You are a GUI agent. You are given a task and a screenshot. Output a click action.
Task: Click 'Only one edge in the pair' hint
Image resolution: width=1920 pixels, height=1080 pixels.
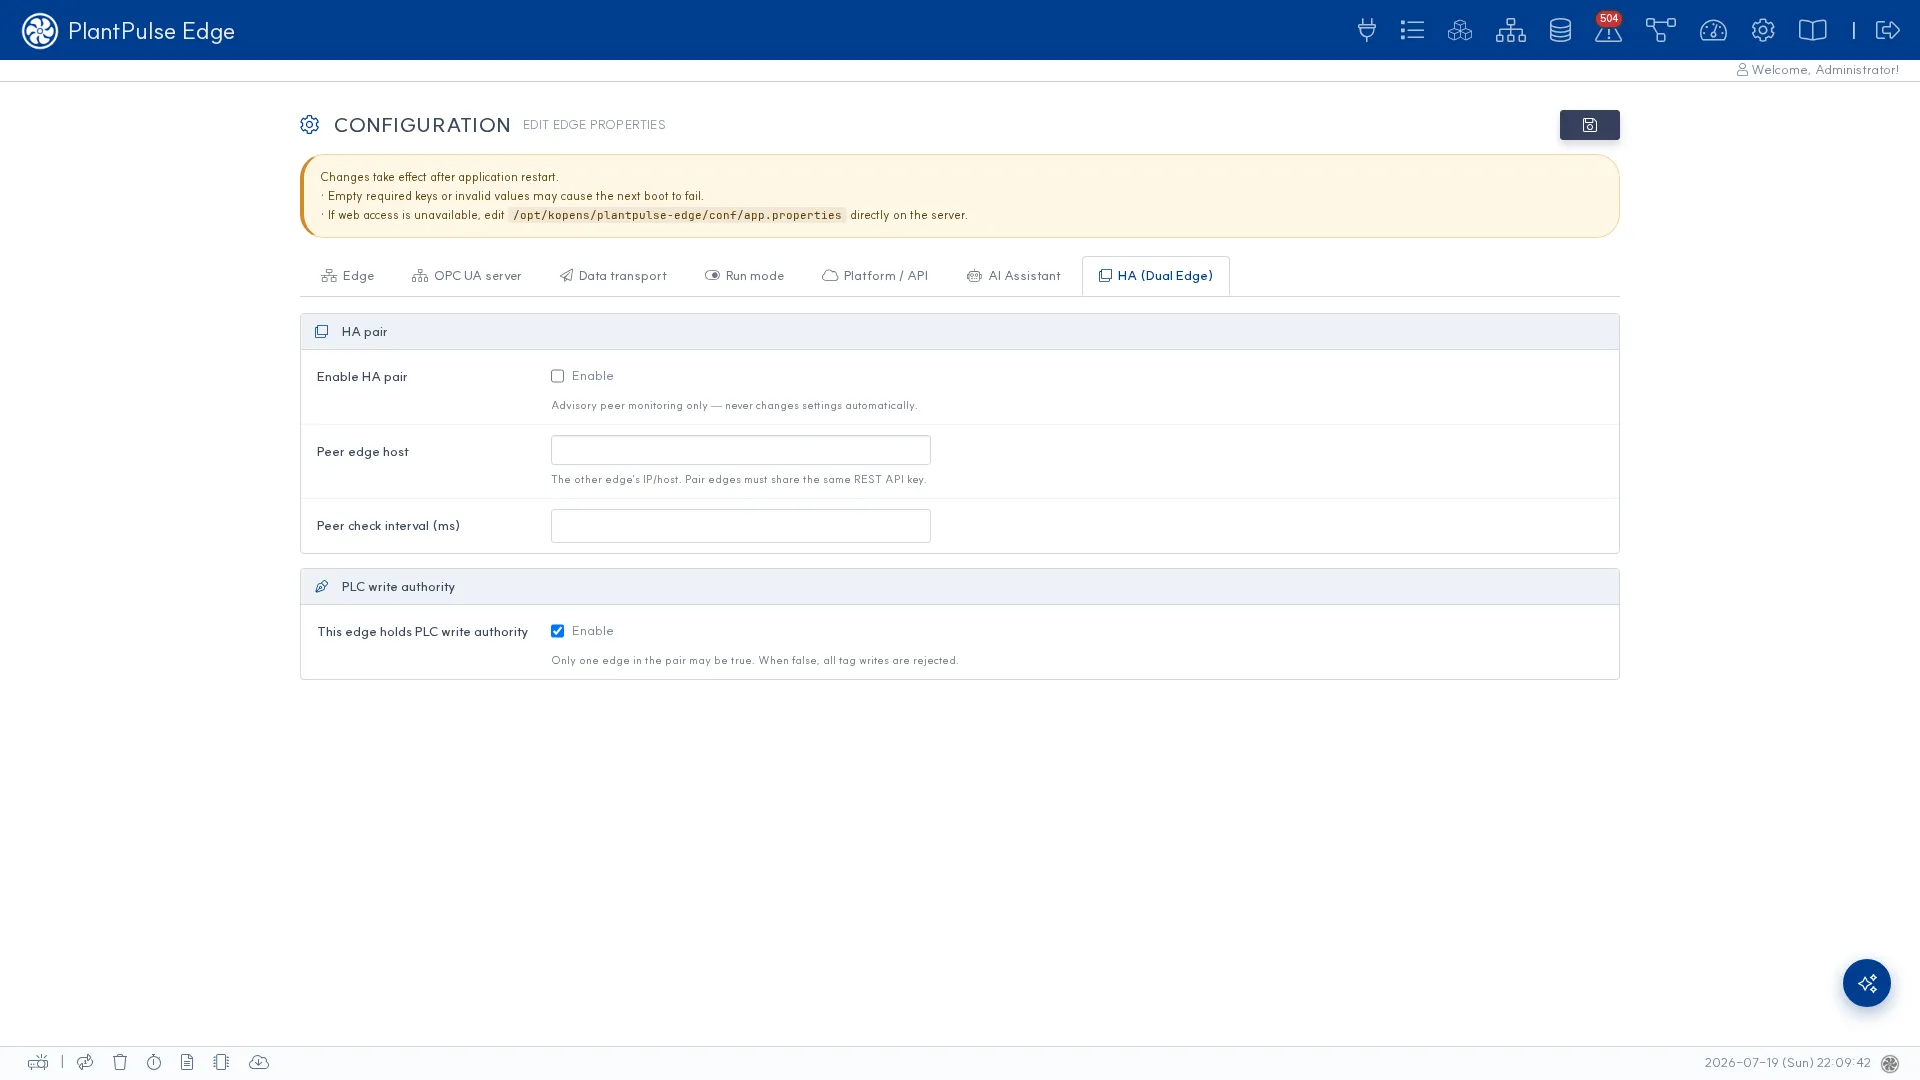(x=755, y=661)
